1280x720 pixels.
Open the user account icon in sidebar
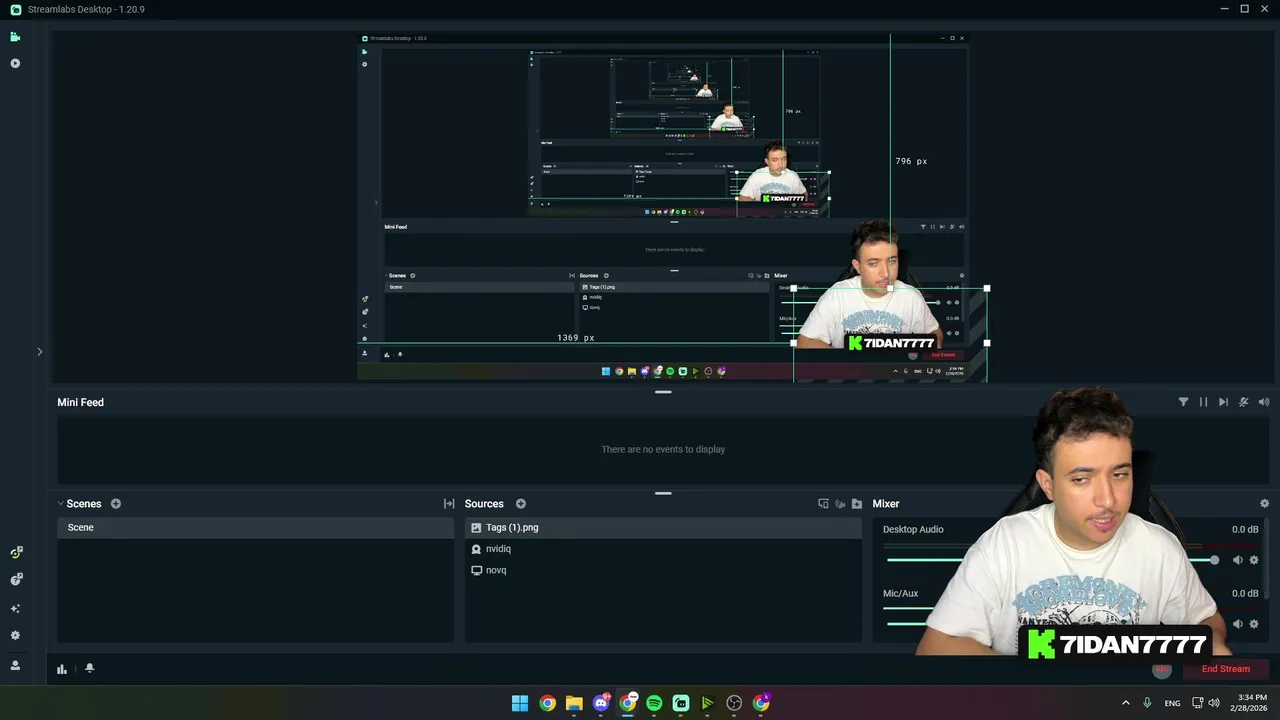[x=15, y=665]
